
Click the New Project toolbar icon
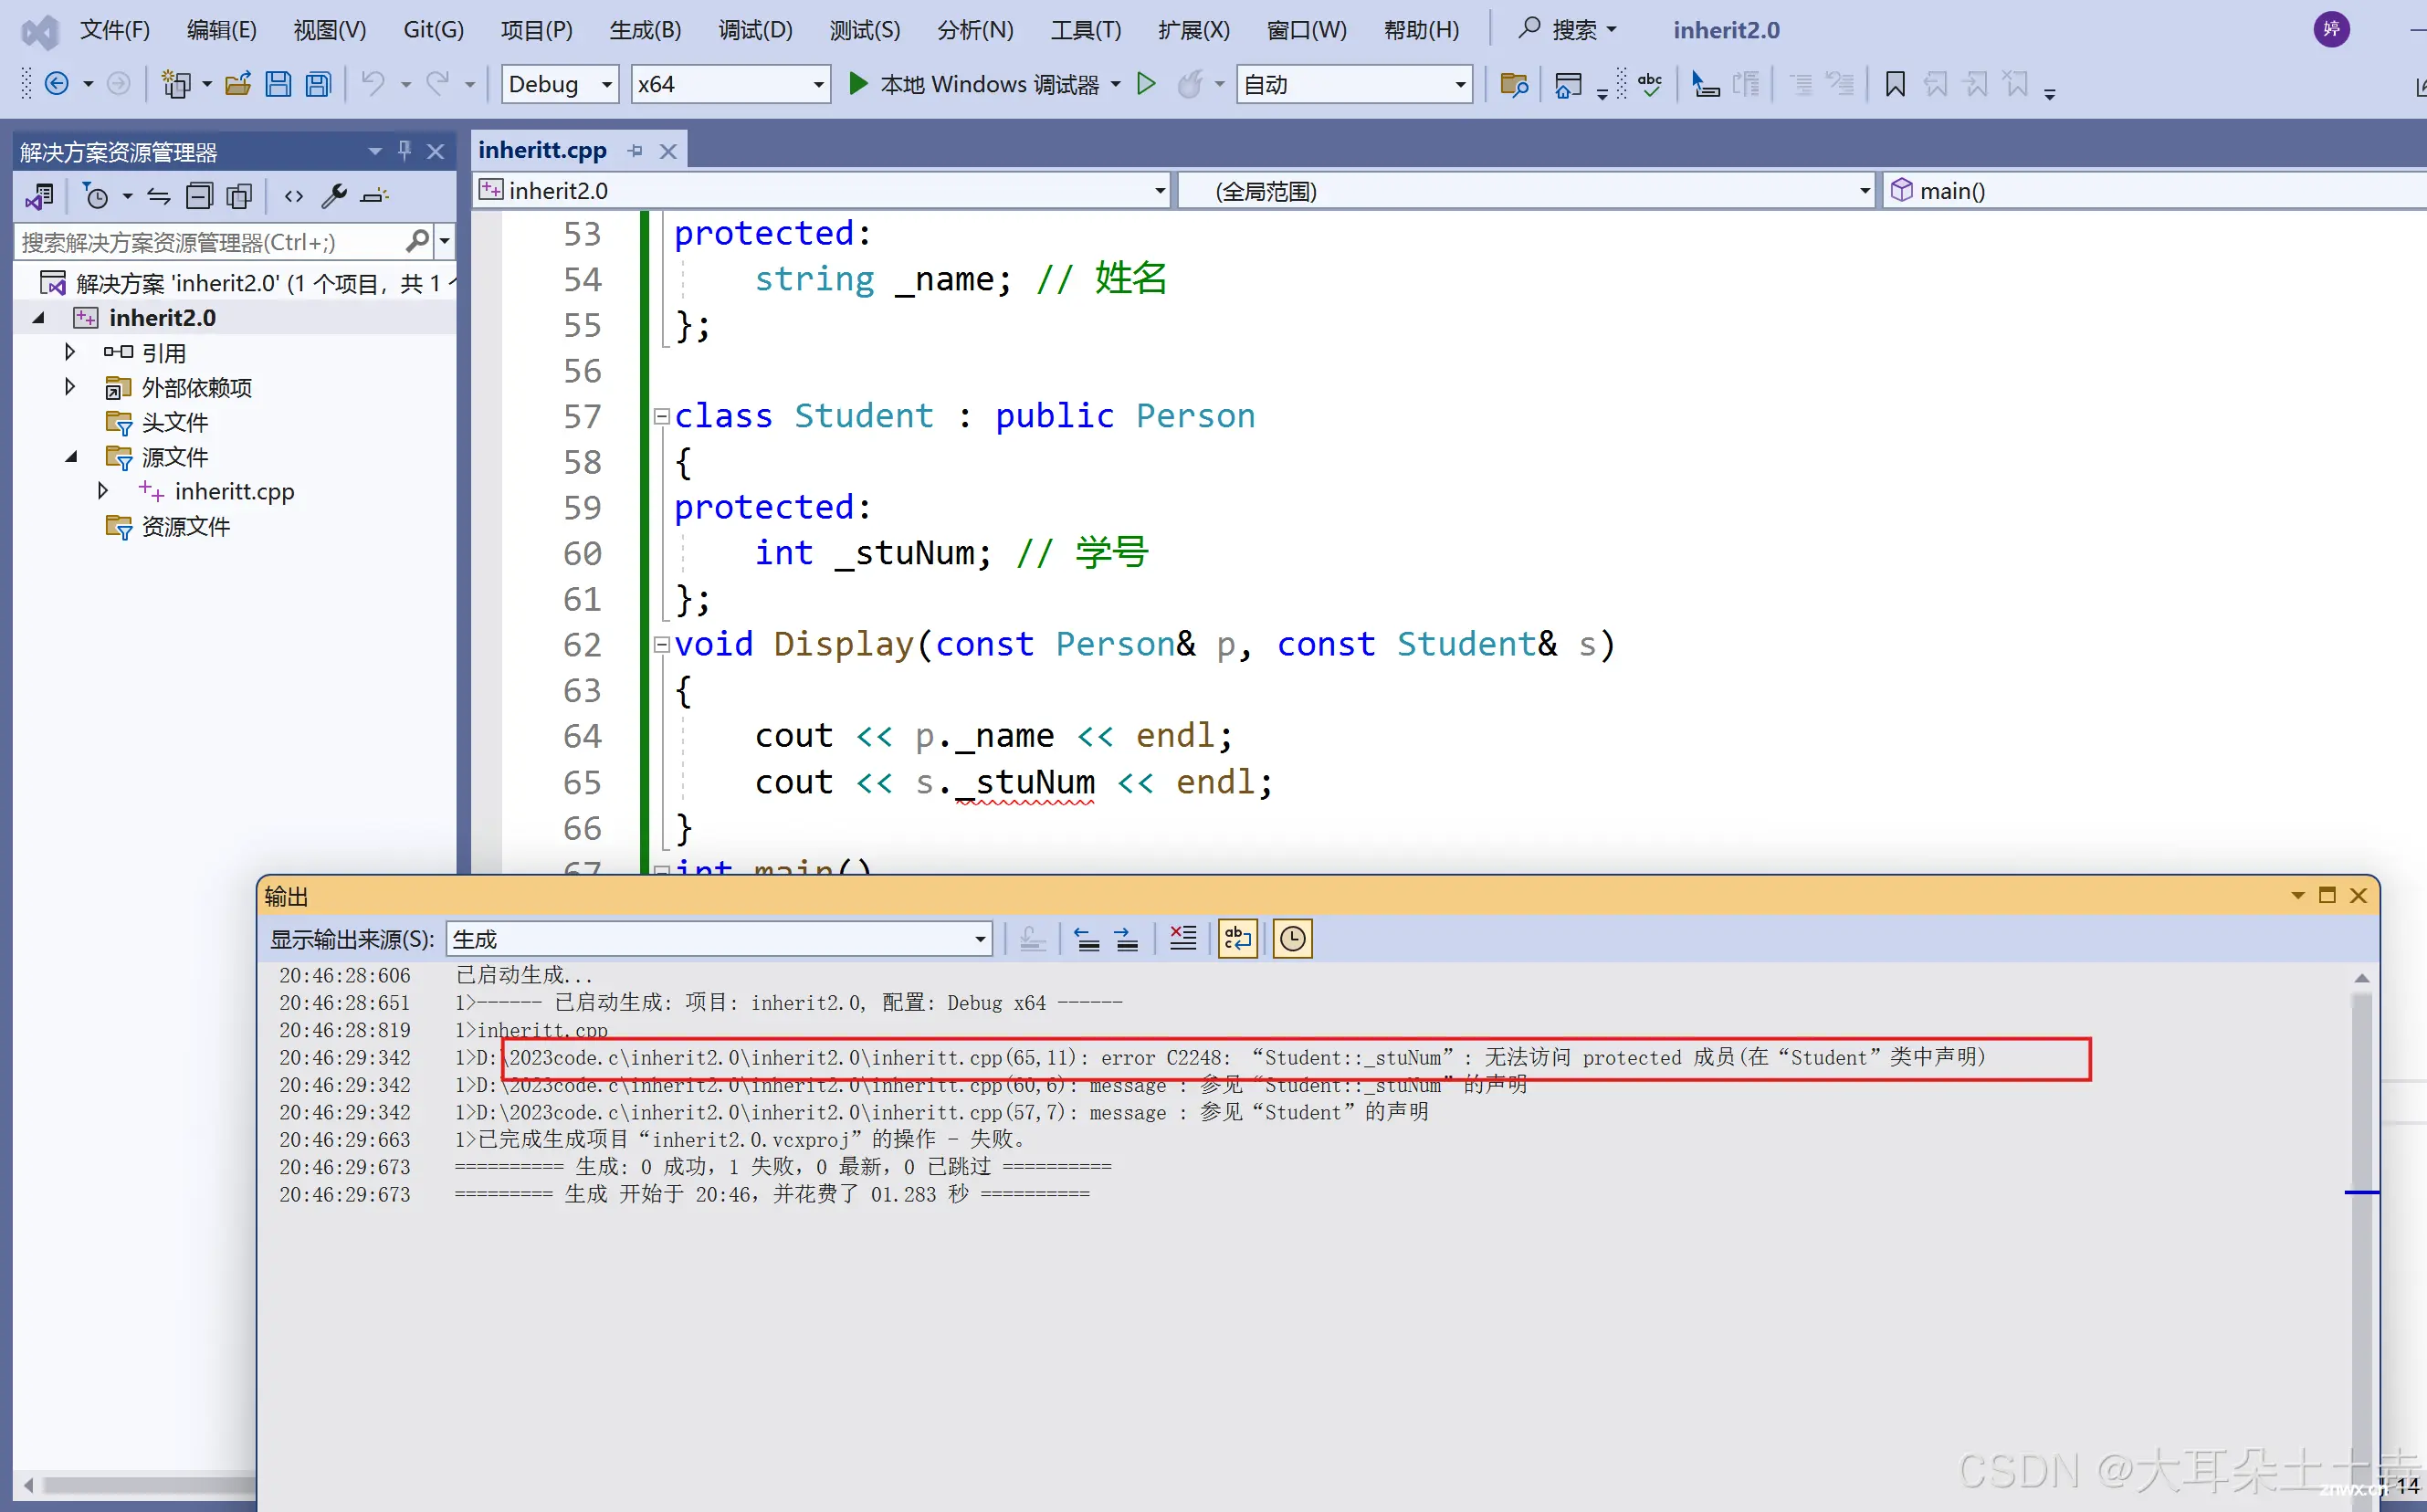[x=176, y=84]
